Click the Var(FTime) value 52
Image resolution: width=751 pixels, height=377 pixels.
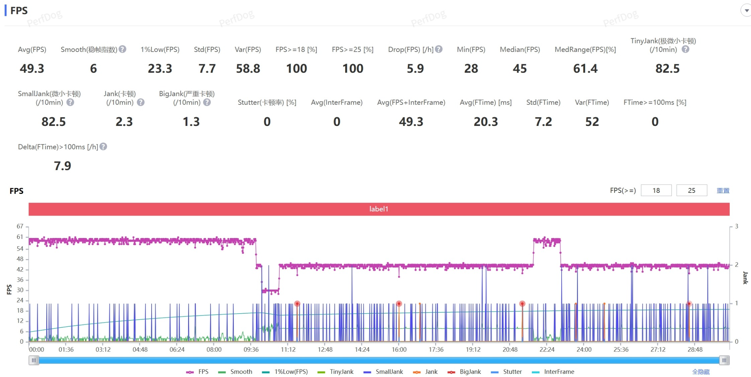(x=592, y=122)
